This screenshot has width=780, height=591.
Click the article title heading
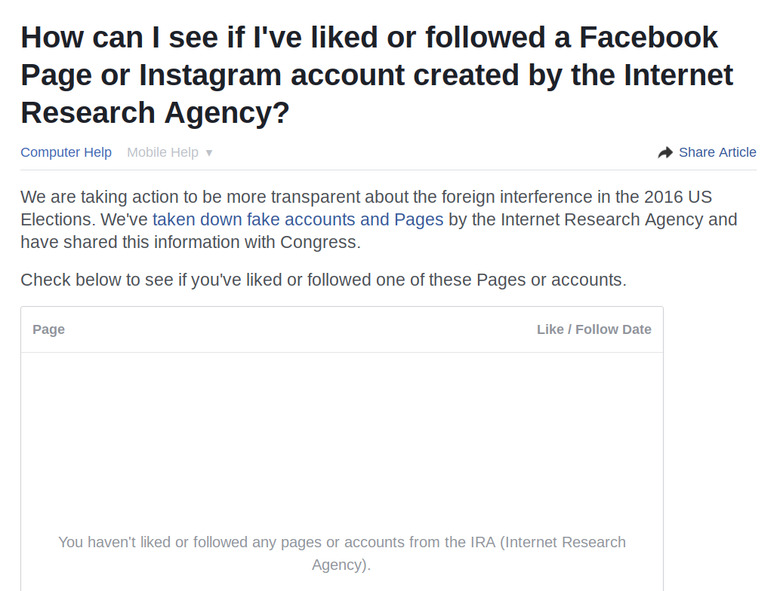pyautogui.click(x=376, y=75)
